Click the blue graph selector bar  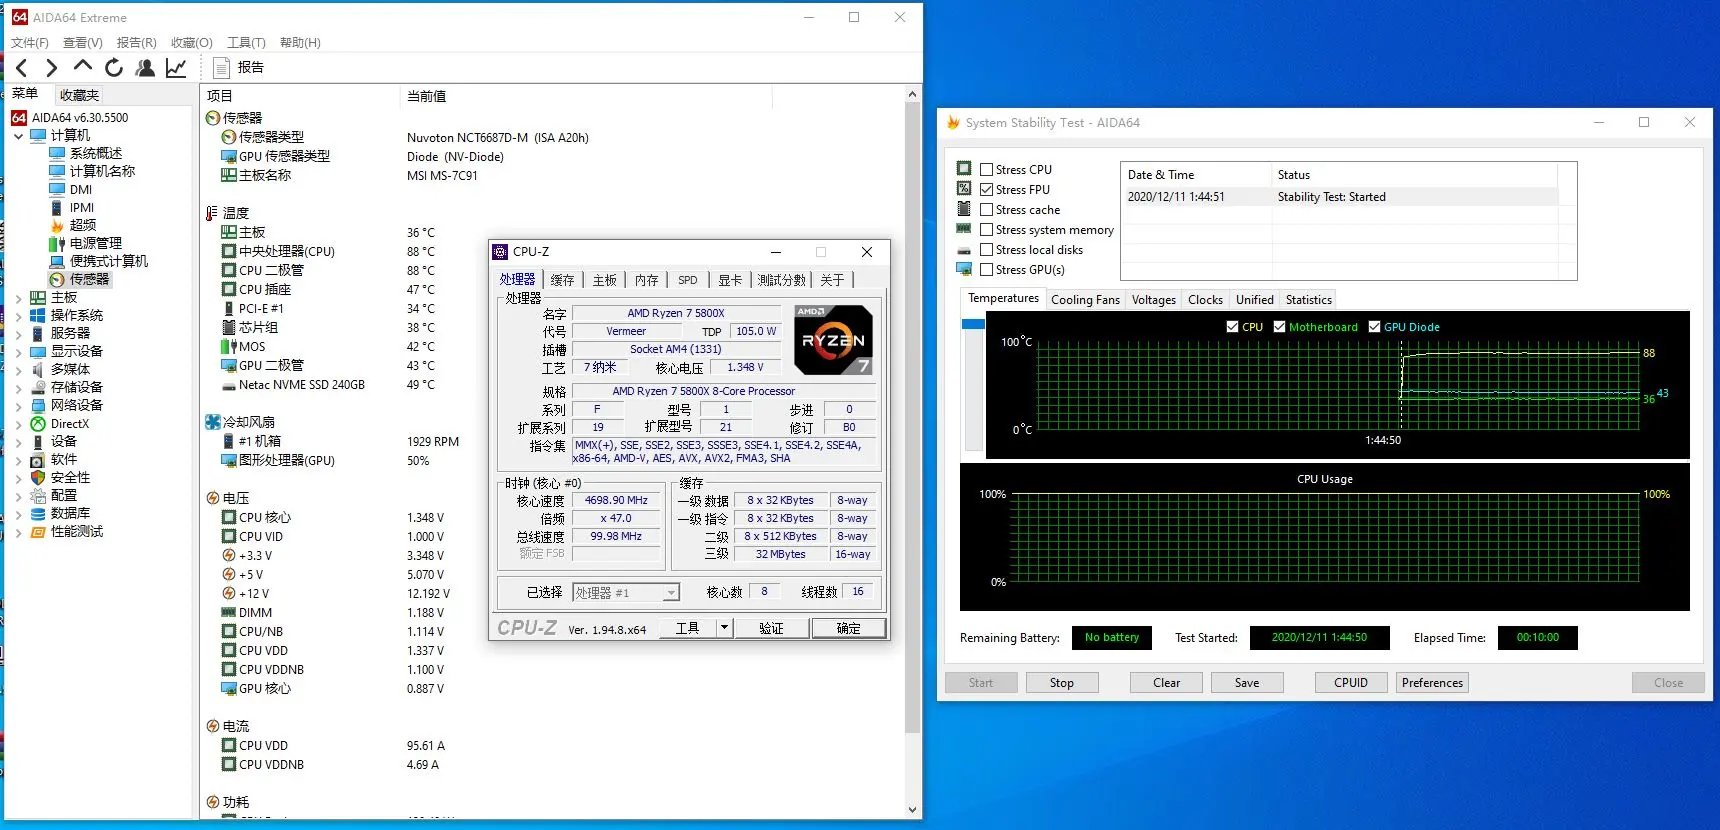973,324
